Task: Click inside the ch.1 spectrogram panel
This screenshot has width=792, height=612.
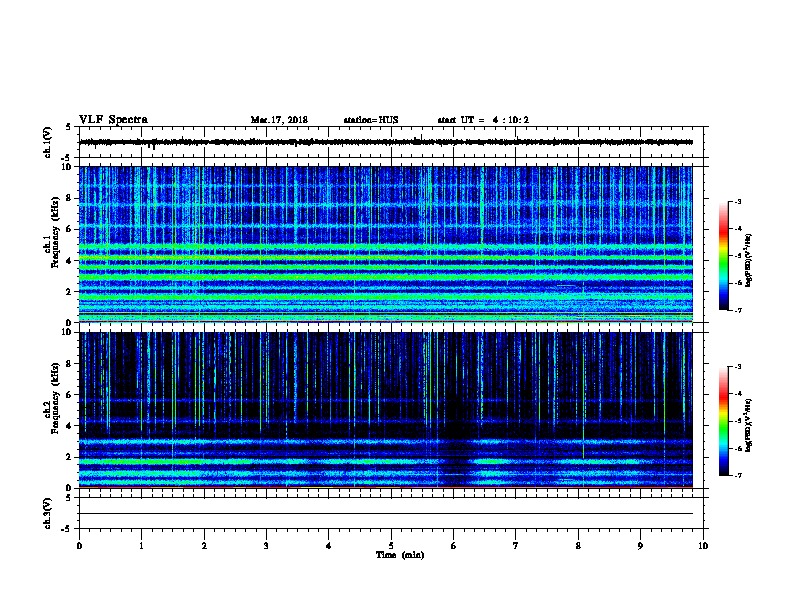Action: [x=386, y=244]
